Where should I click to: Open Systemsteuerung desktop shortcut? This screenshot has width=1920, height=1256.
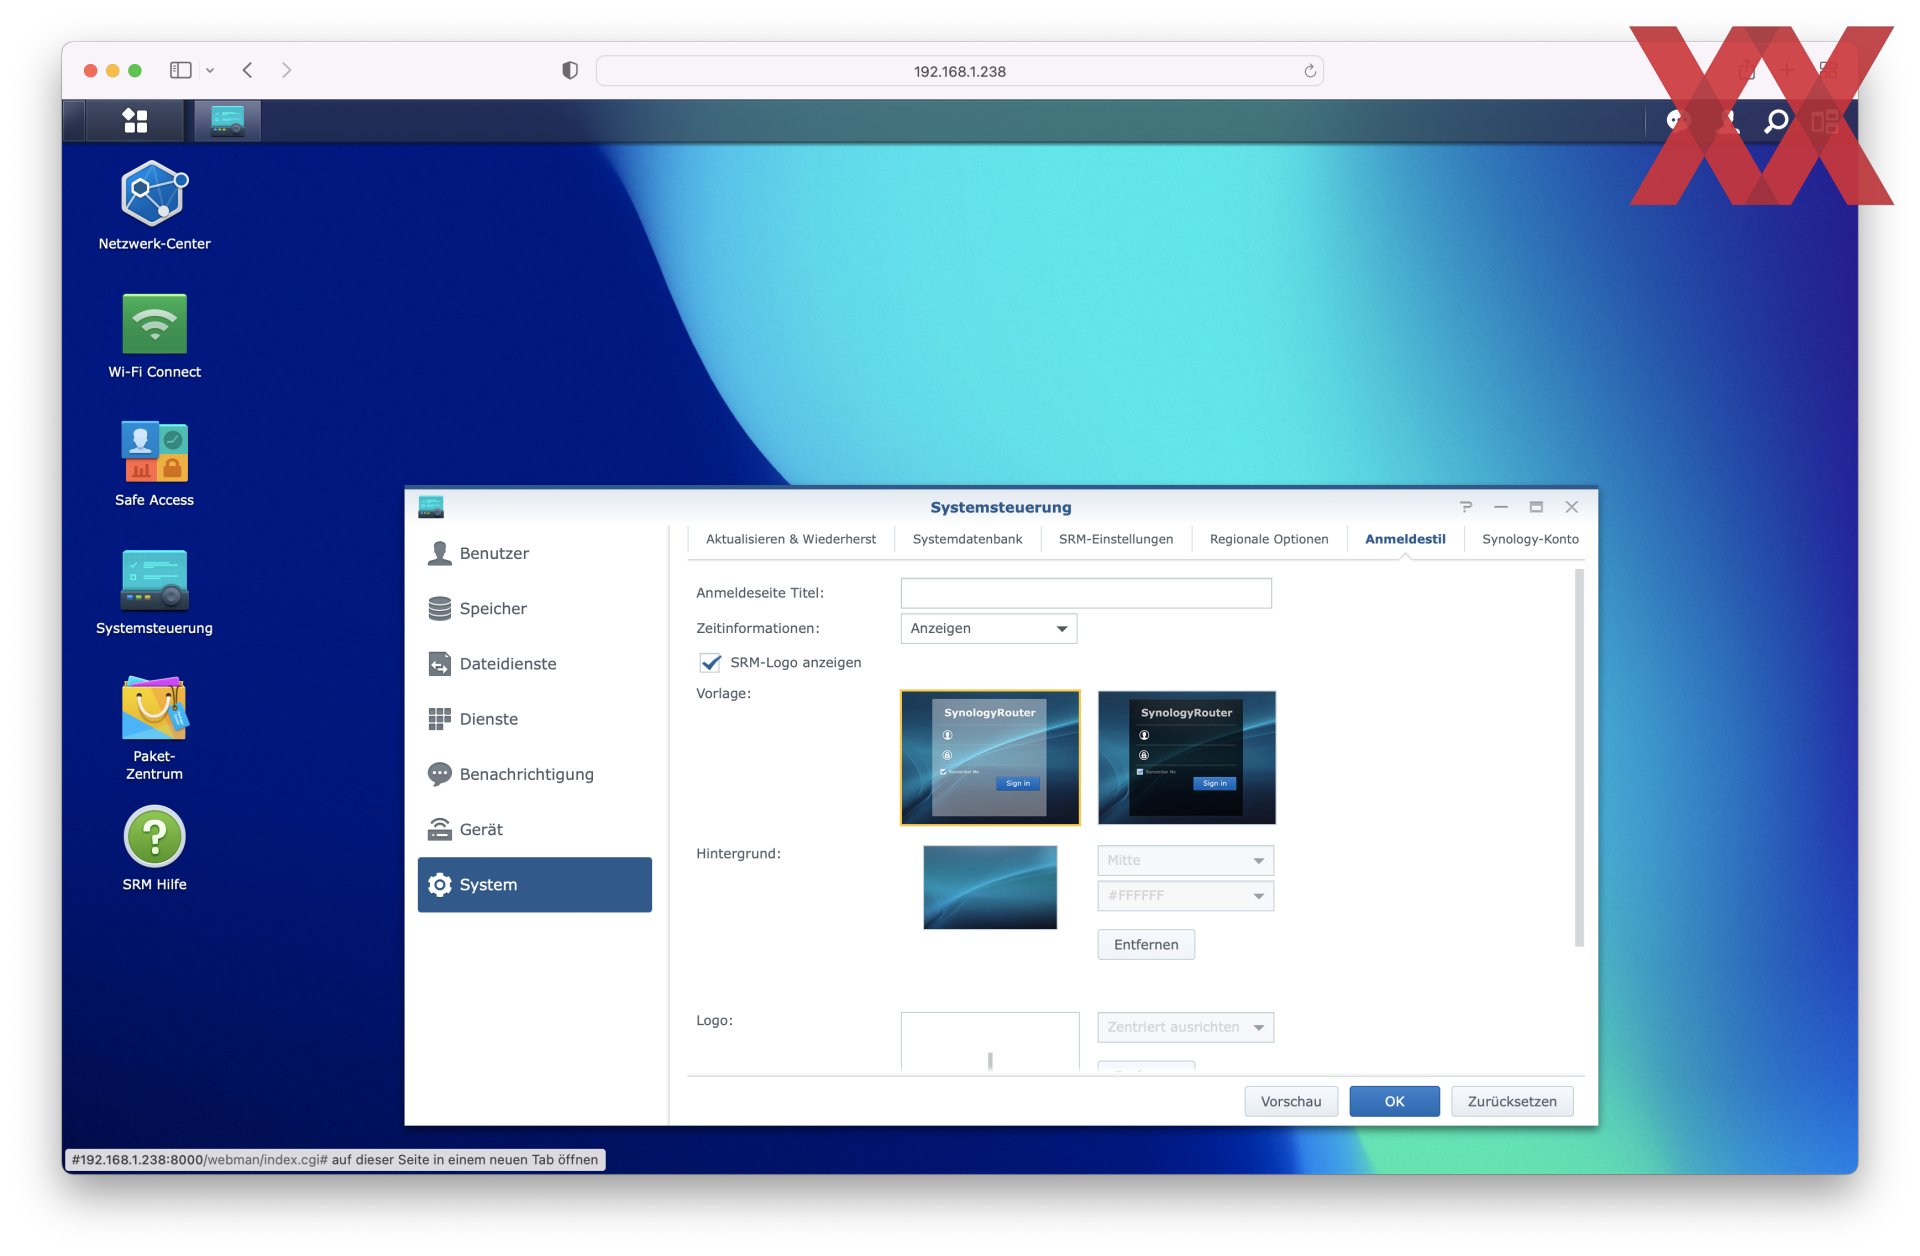click(x=154, y=592)
